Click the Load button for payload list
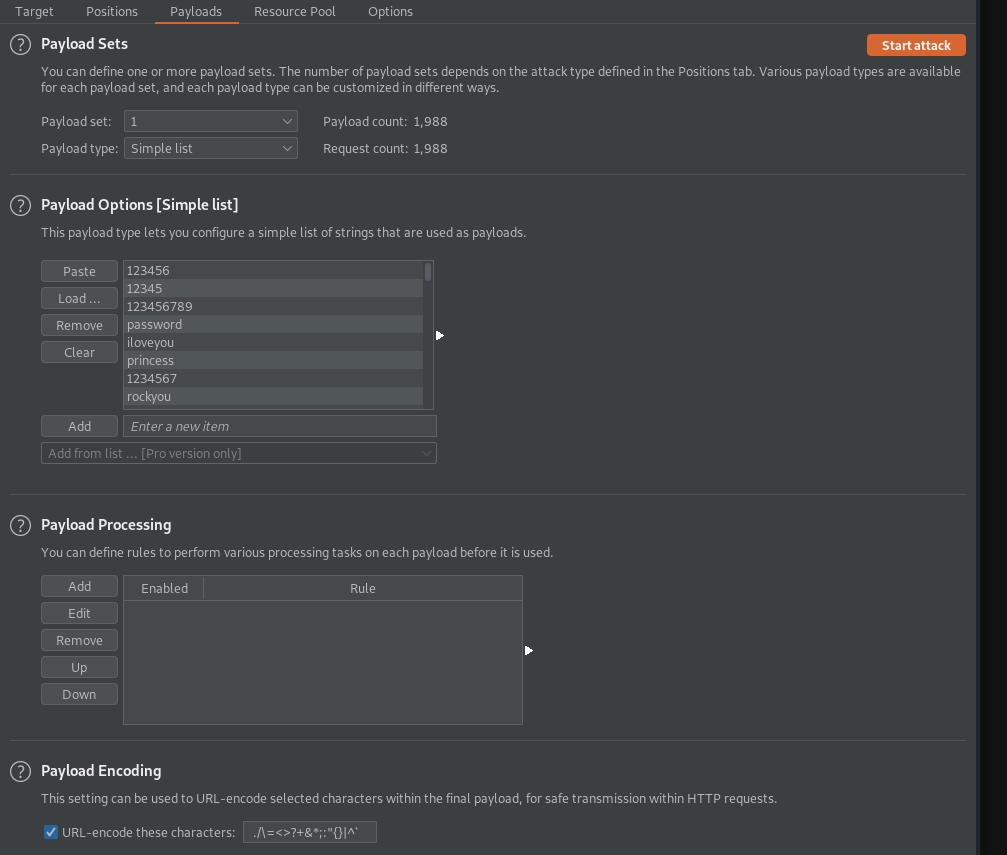Viewport: 1007px width, 855px height. [79, 298]
